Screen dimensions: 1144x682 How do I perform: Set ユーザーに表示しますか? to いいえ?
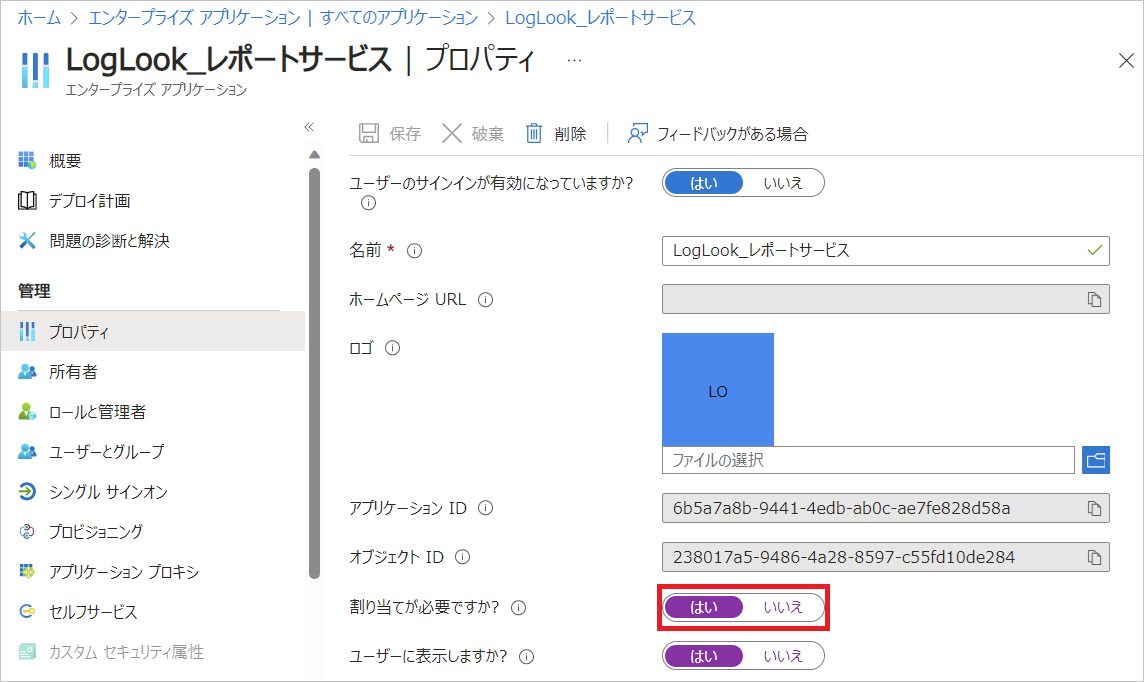click(x=783, y=656)
